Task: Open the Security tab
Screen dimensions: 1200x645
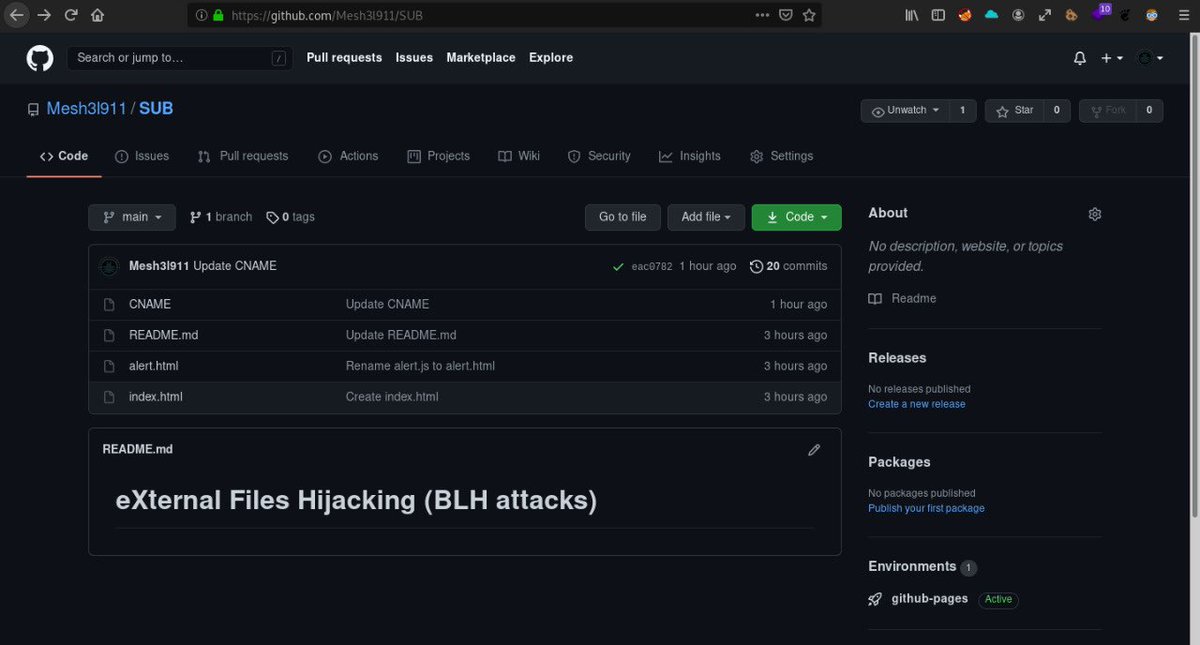Action: pyautogui.click(x=599, y=156)
